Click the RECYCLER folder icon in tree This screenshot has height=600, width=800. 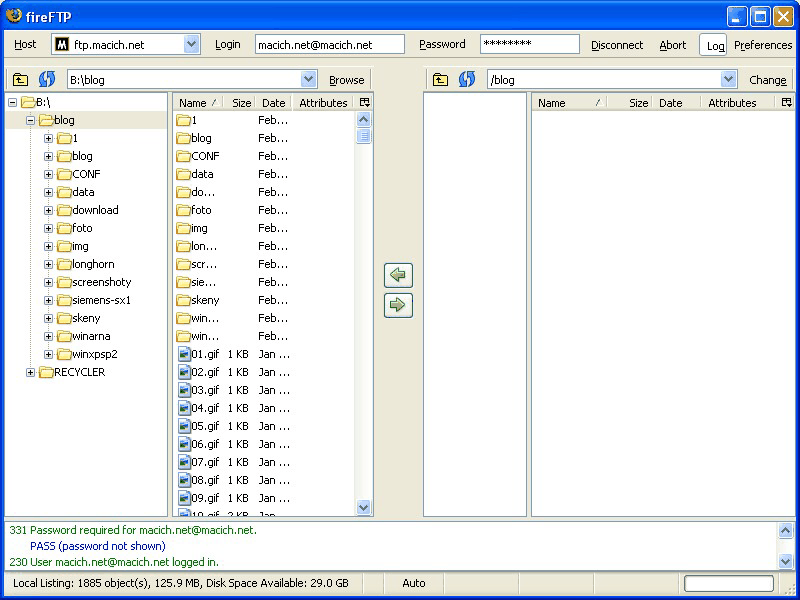point(46,372)
